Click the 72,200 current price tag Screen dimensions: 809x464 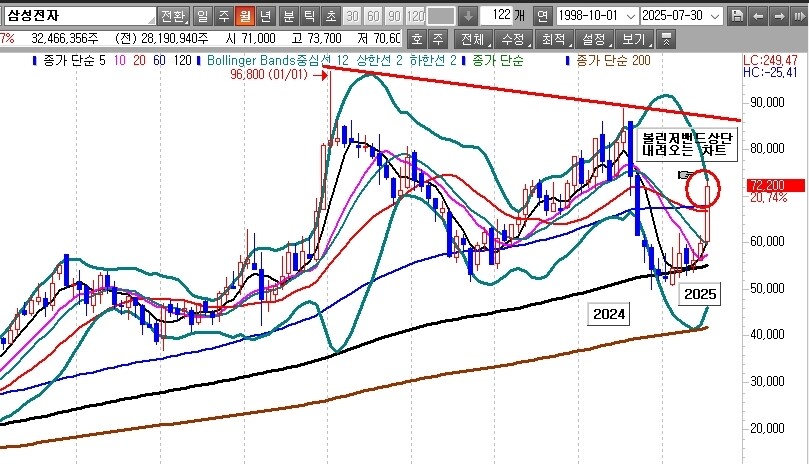tap(775, 185)
